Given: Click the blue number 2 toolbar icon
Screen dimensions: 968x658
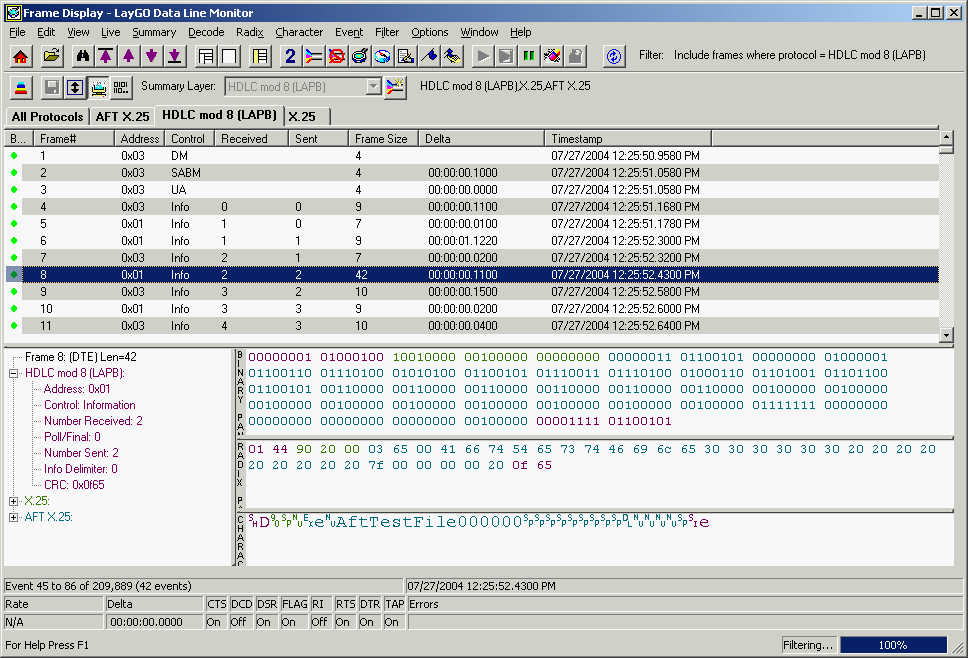Looking at the screenshot, I should tap(290, 56).
